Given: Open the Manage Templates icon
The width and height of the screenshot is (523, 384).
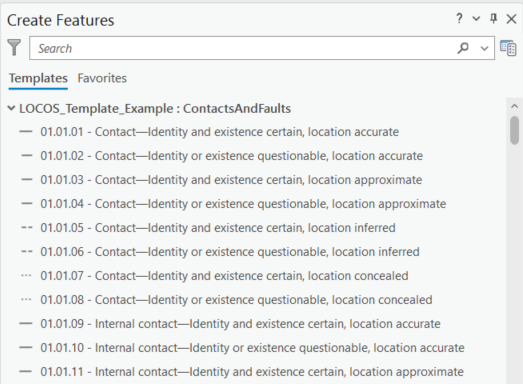Looking at the screenshot, I should [508, 48].
